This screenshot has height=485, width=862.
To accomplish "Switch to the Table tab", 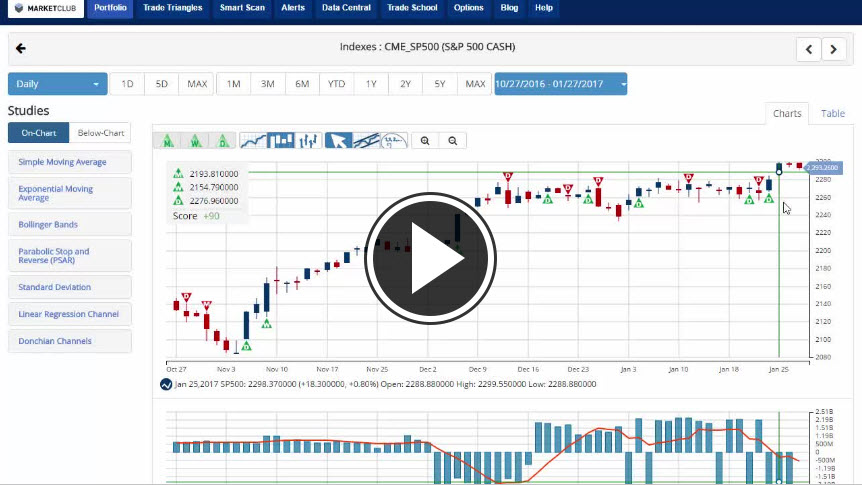I will [x=832, y=113].
